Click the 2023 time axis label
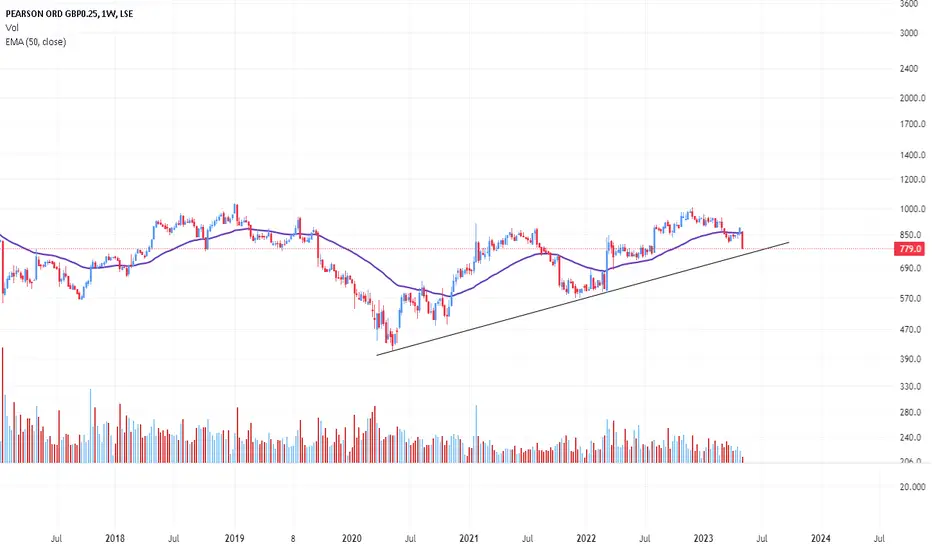 703,539
